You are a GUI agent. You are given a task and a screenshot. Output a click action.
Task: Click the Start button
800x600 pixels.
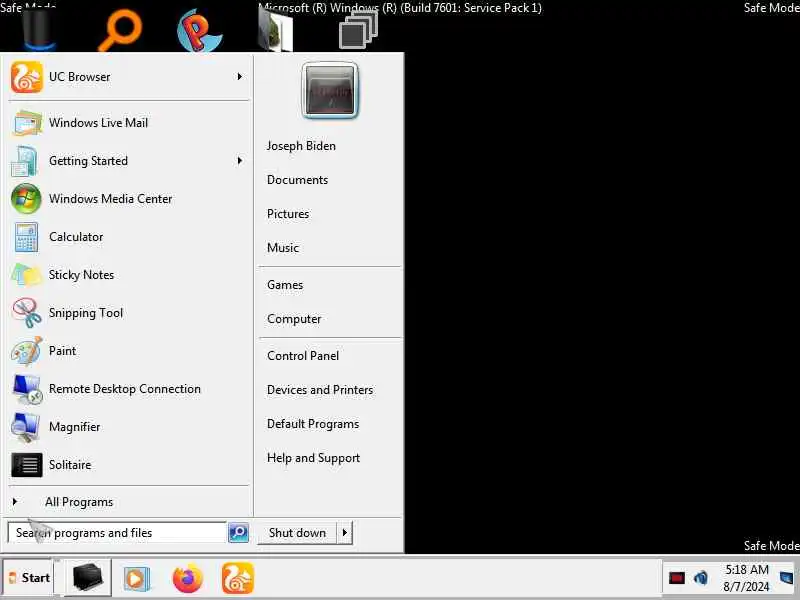29,578
